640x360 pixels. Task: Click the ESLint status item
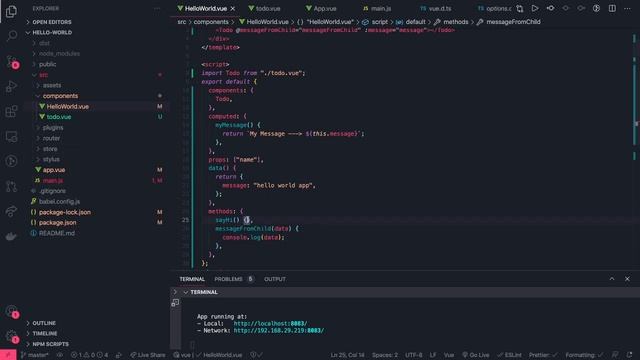[x=509, y=355]
